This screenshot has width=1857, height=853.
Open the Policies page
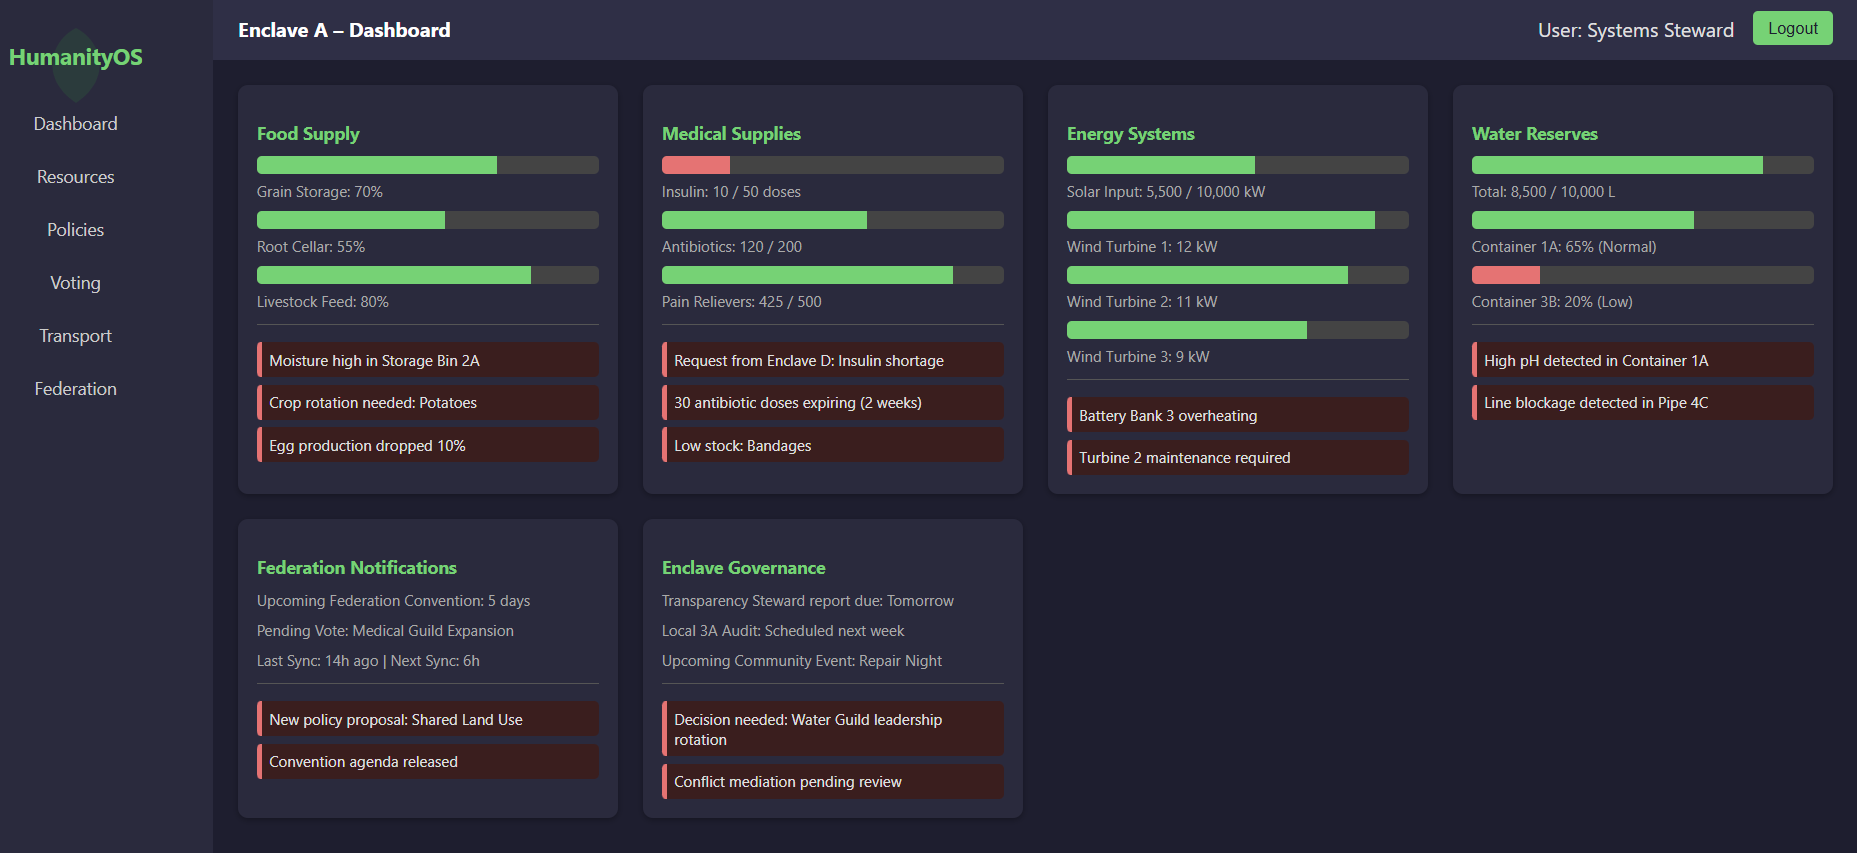76,230
